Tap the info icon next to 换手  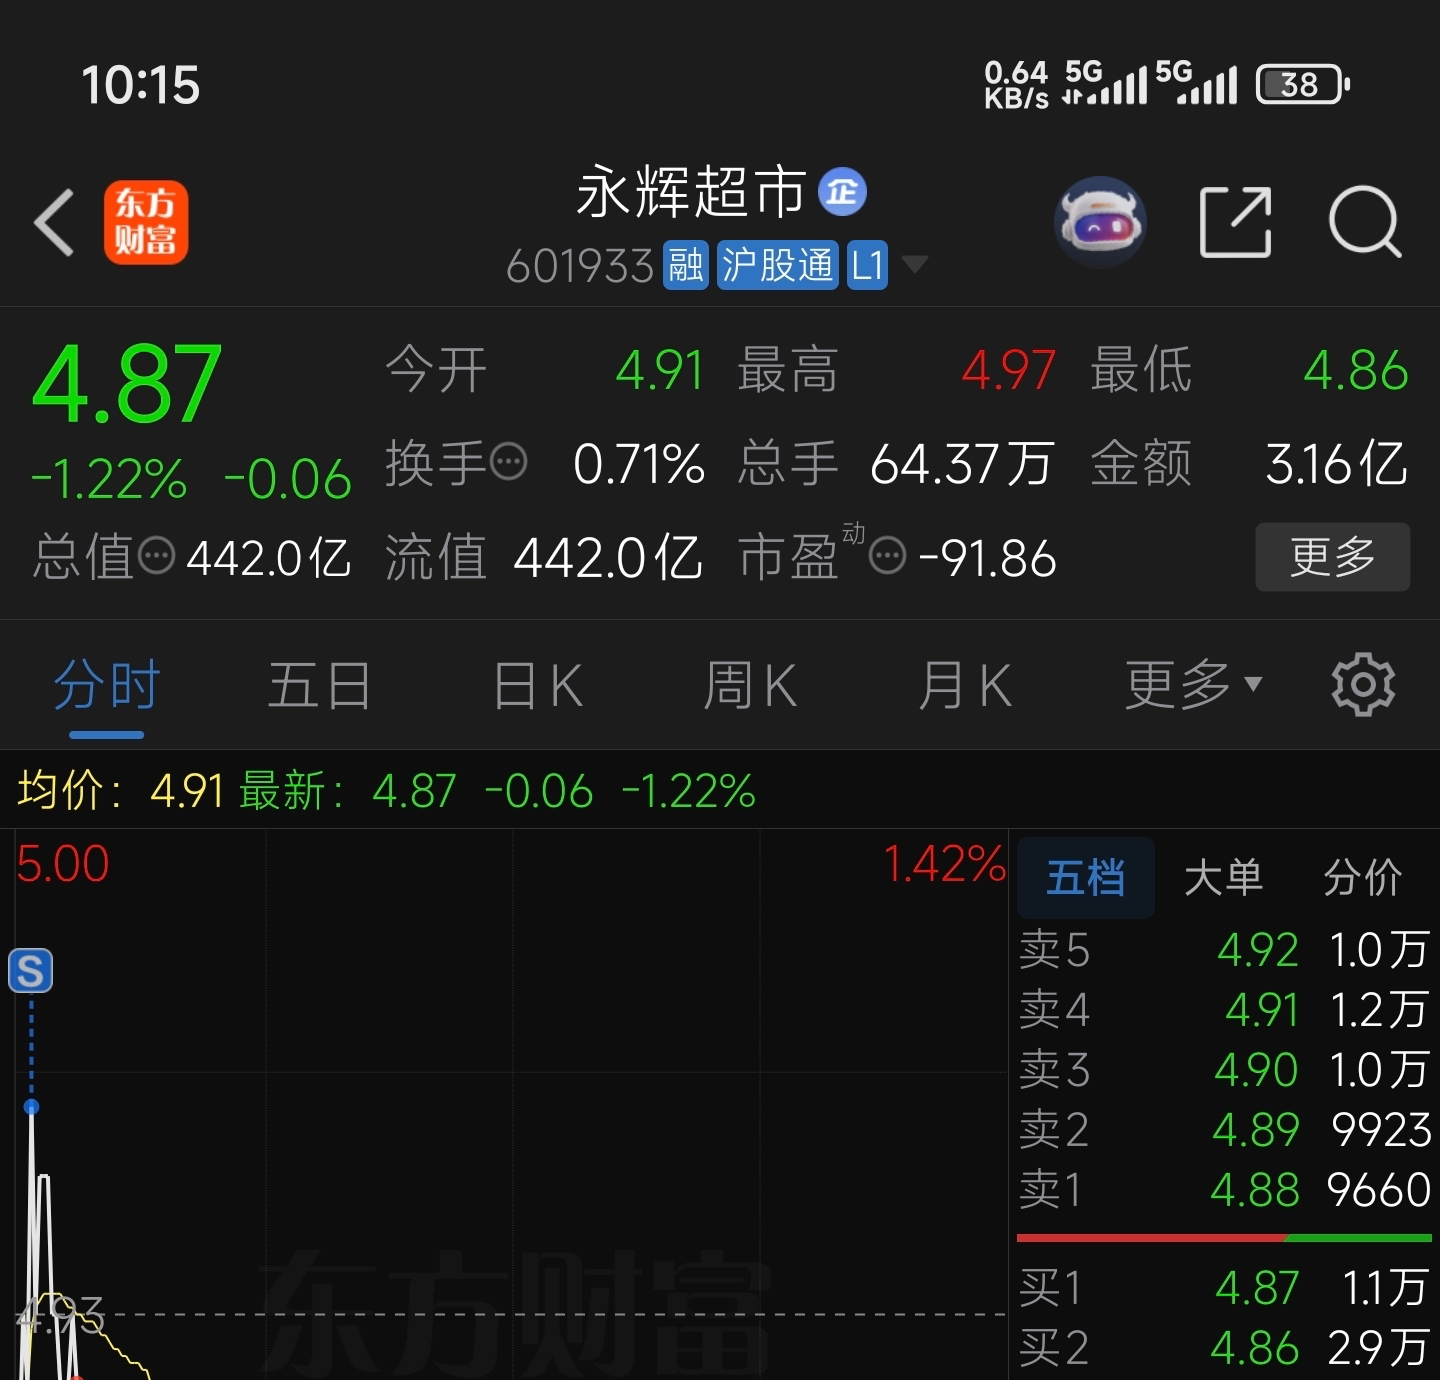click(x=508, y=462)
